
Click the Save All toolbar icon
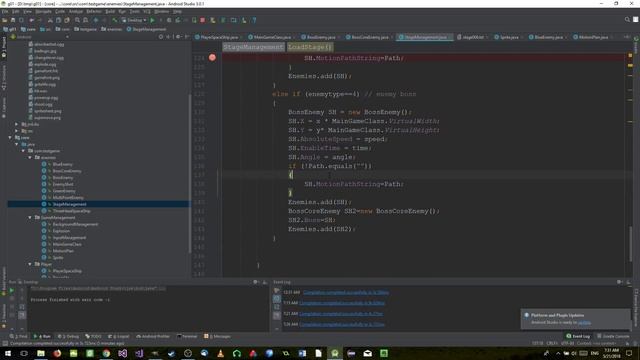pyautogui.click(x=13, y=20)
